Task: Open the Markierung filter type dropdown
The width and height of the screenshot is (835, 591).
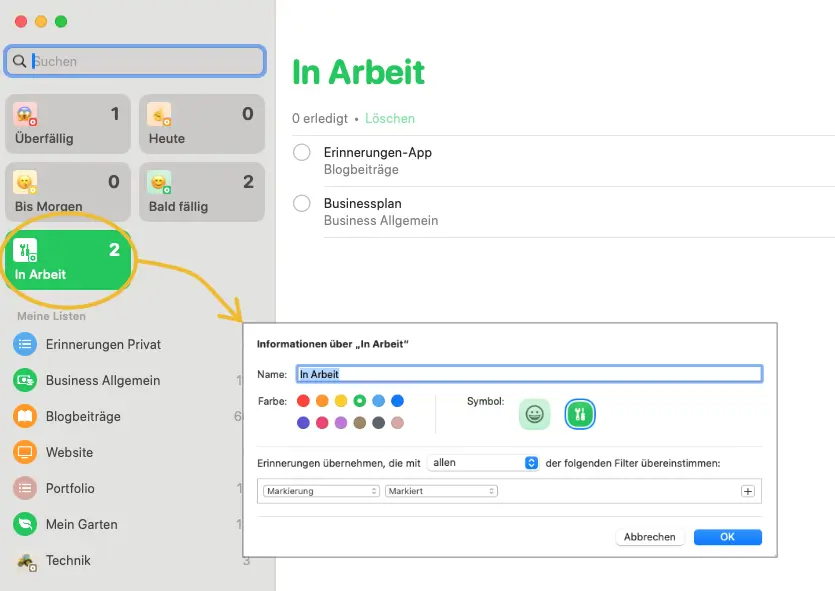Action: point(321,491)
